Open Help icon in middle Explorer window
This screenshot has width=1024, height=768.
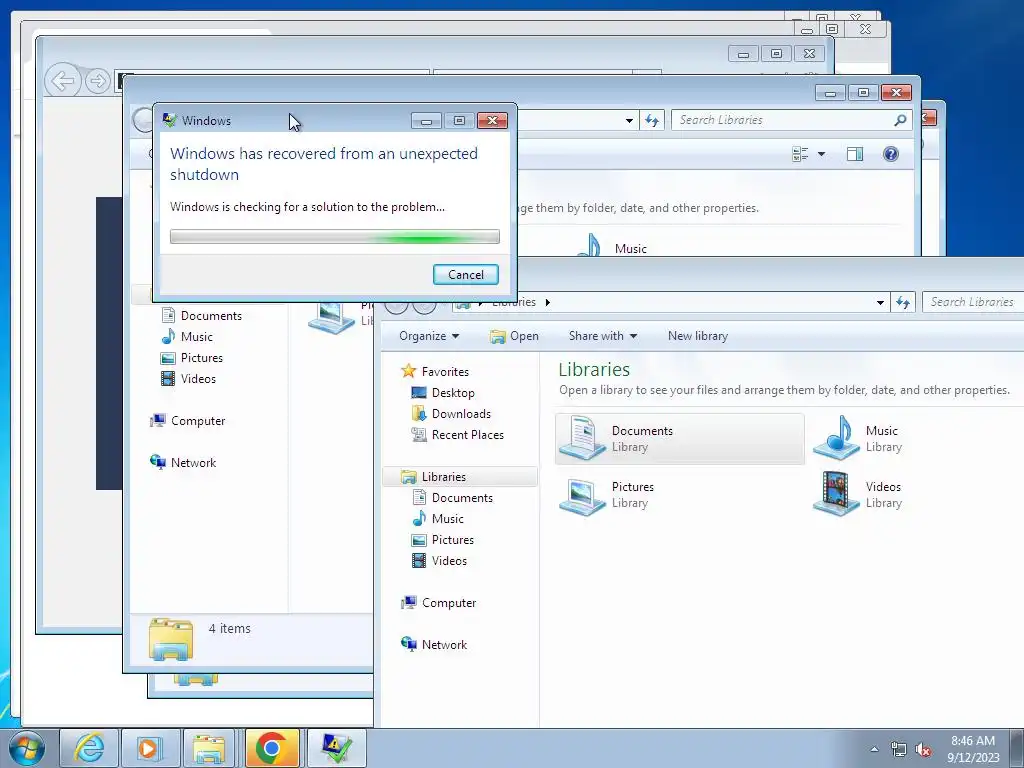[891, 154]
